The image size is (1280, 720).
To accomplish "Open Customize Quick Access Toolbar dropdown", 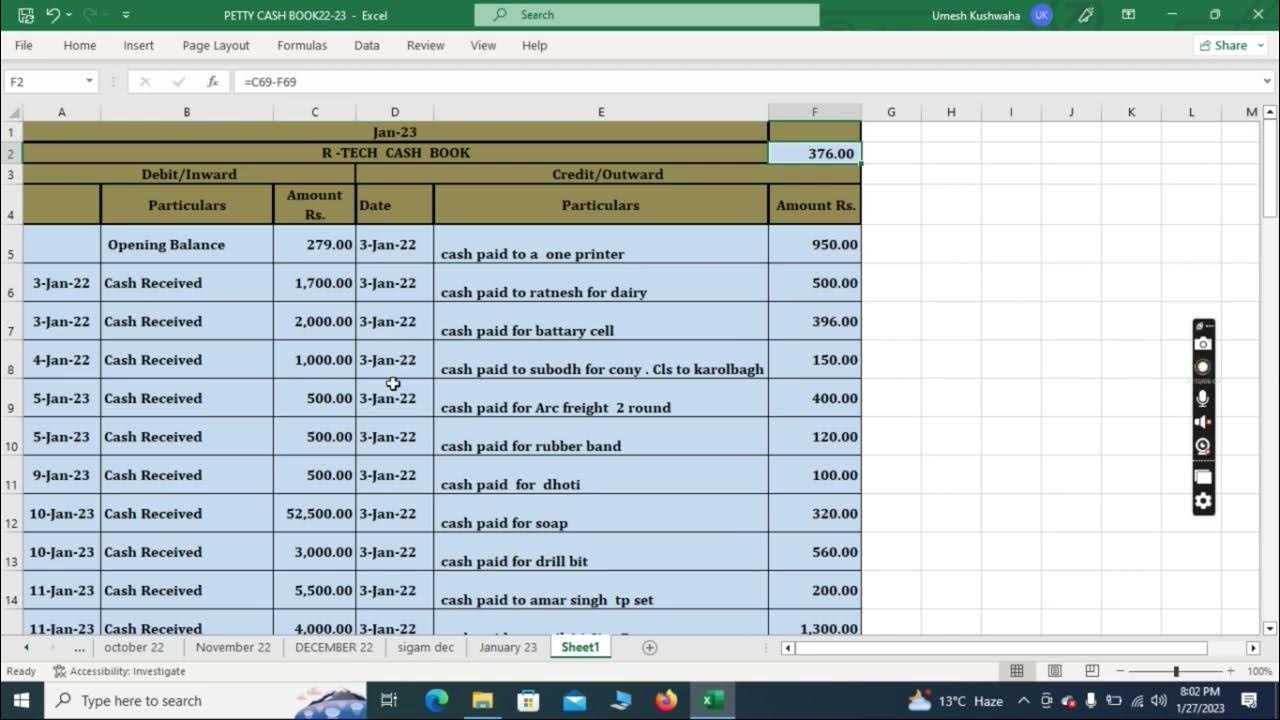I will 126,15.
